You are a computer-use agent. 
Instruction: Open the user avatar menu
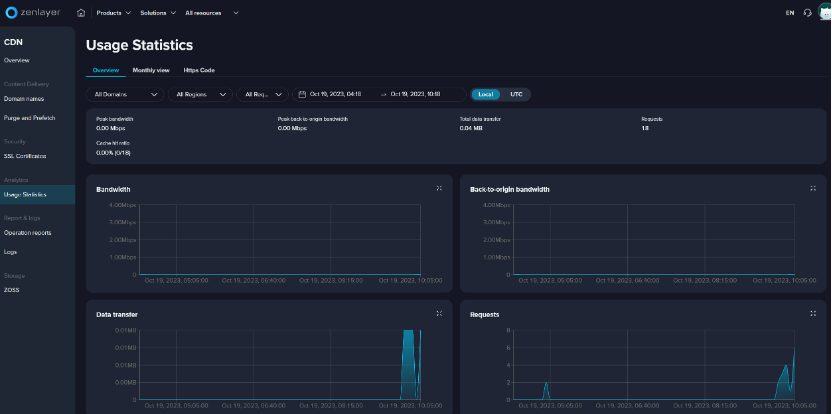[x=823, y=12]
